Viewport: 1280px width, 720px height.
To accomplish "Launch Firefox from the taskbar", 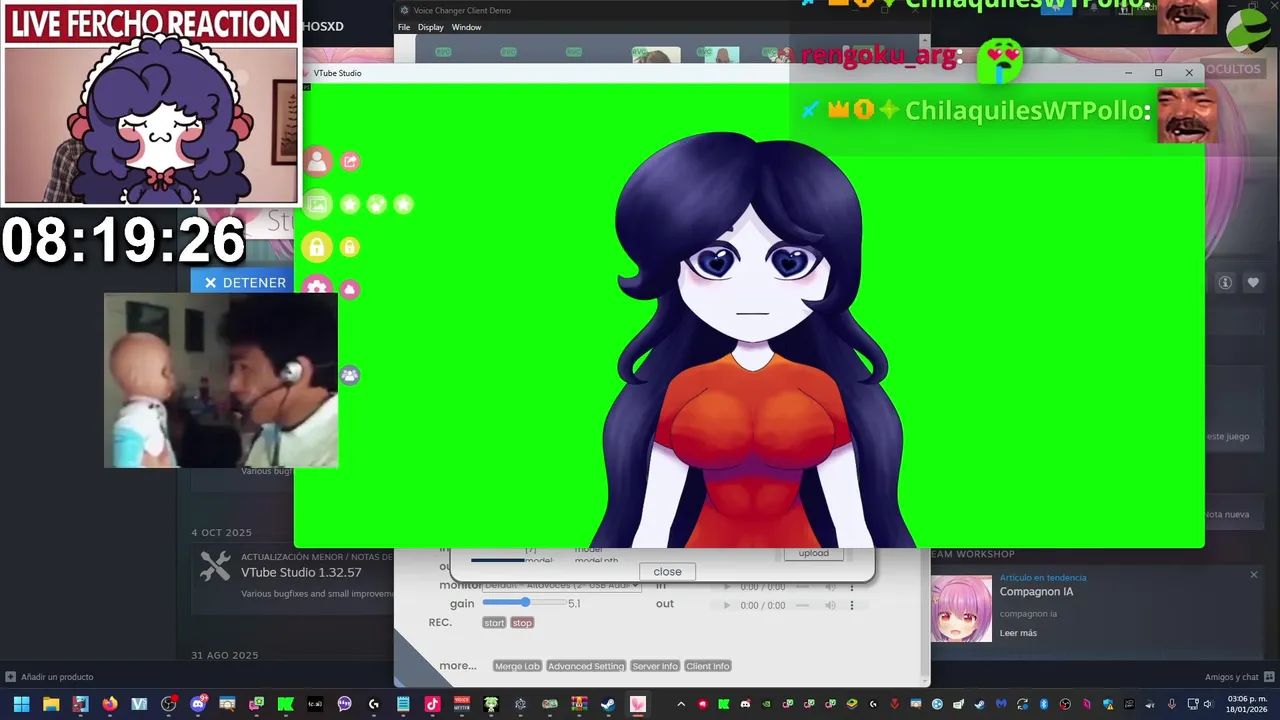I will pos(110,704).
